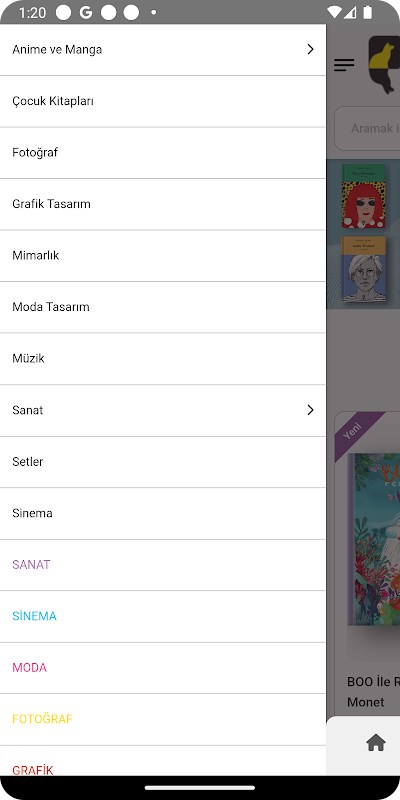Go to the Sinema category
This screenshot has height=800, width=400.
[163, 513]
